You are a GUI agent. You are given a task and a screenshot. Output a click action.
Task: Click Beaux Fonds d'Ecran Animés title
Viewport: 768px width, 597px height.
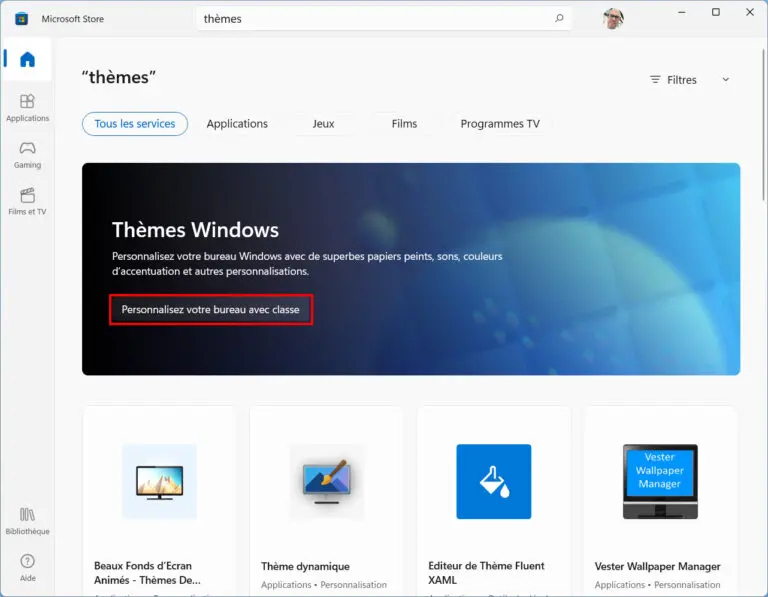point(147,573)
